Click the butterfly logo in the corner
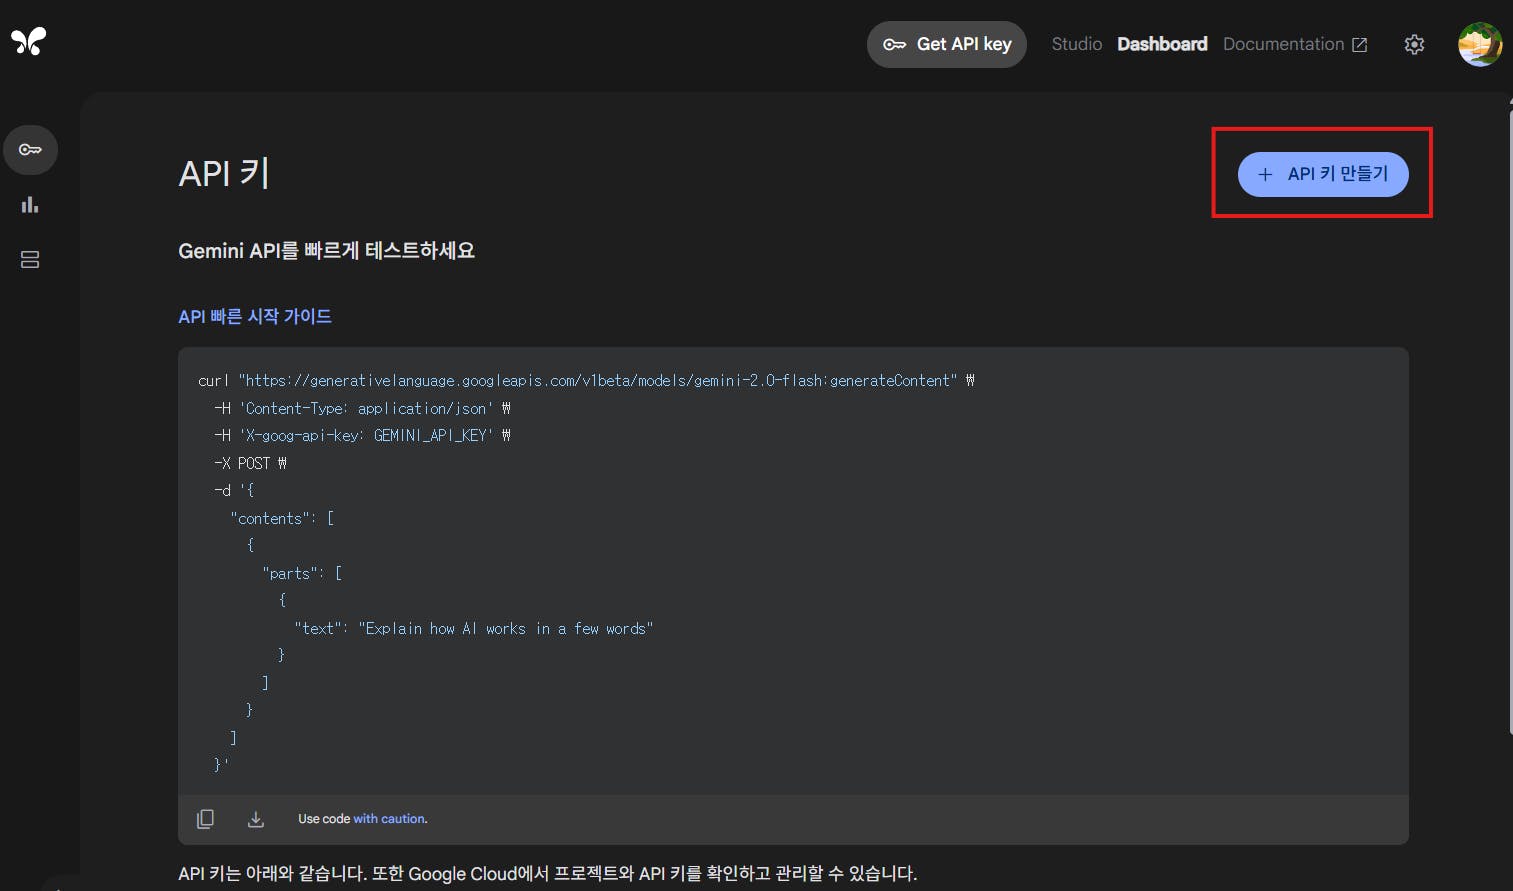The image size is (1513, 891). click(x=29, y=41)
